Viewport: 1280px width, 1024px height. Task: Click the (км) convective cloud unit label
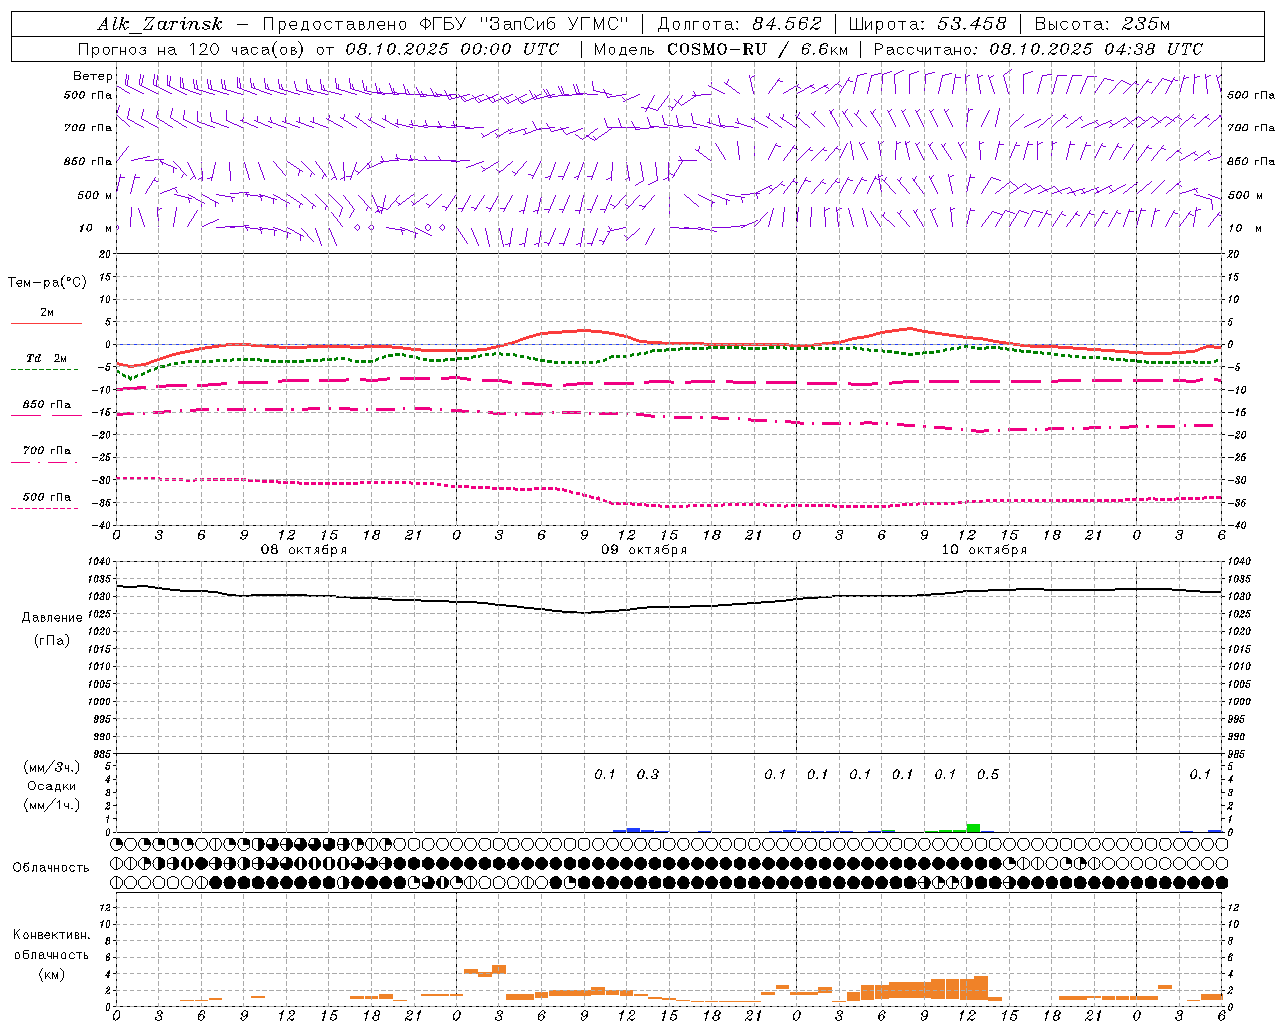[52, 974]
